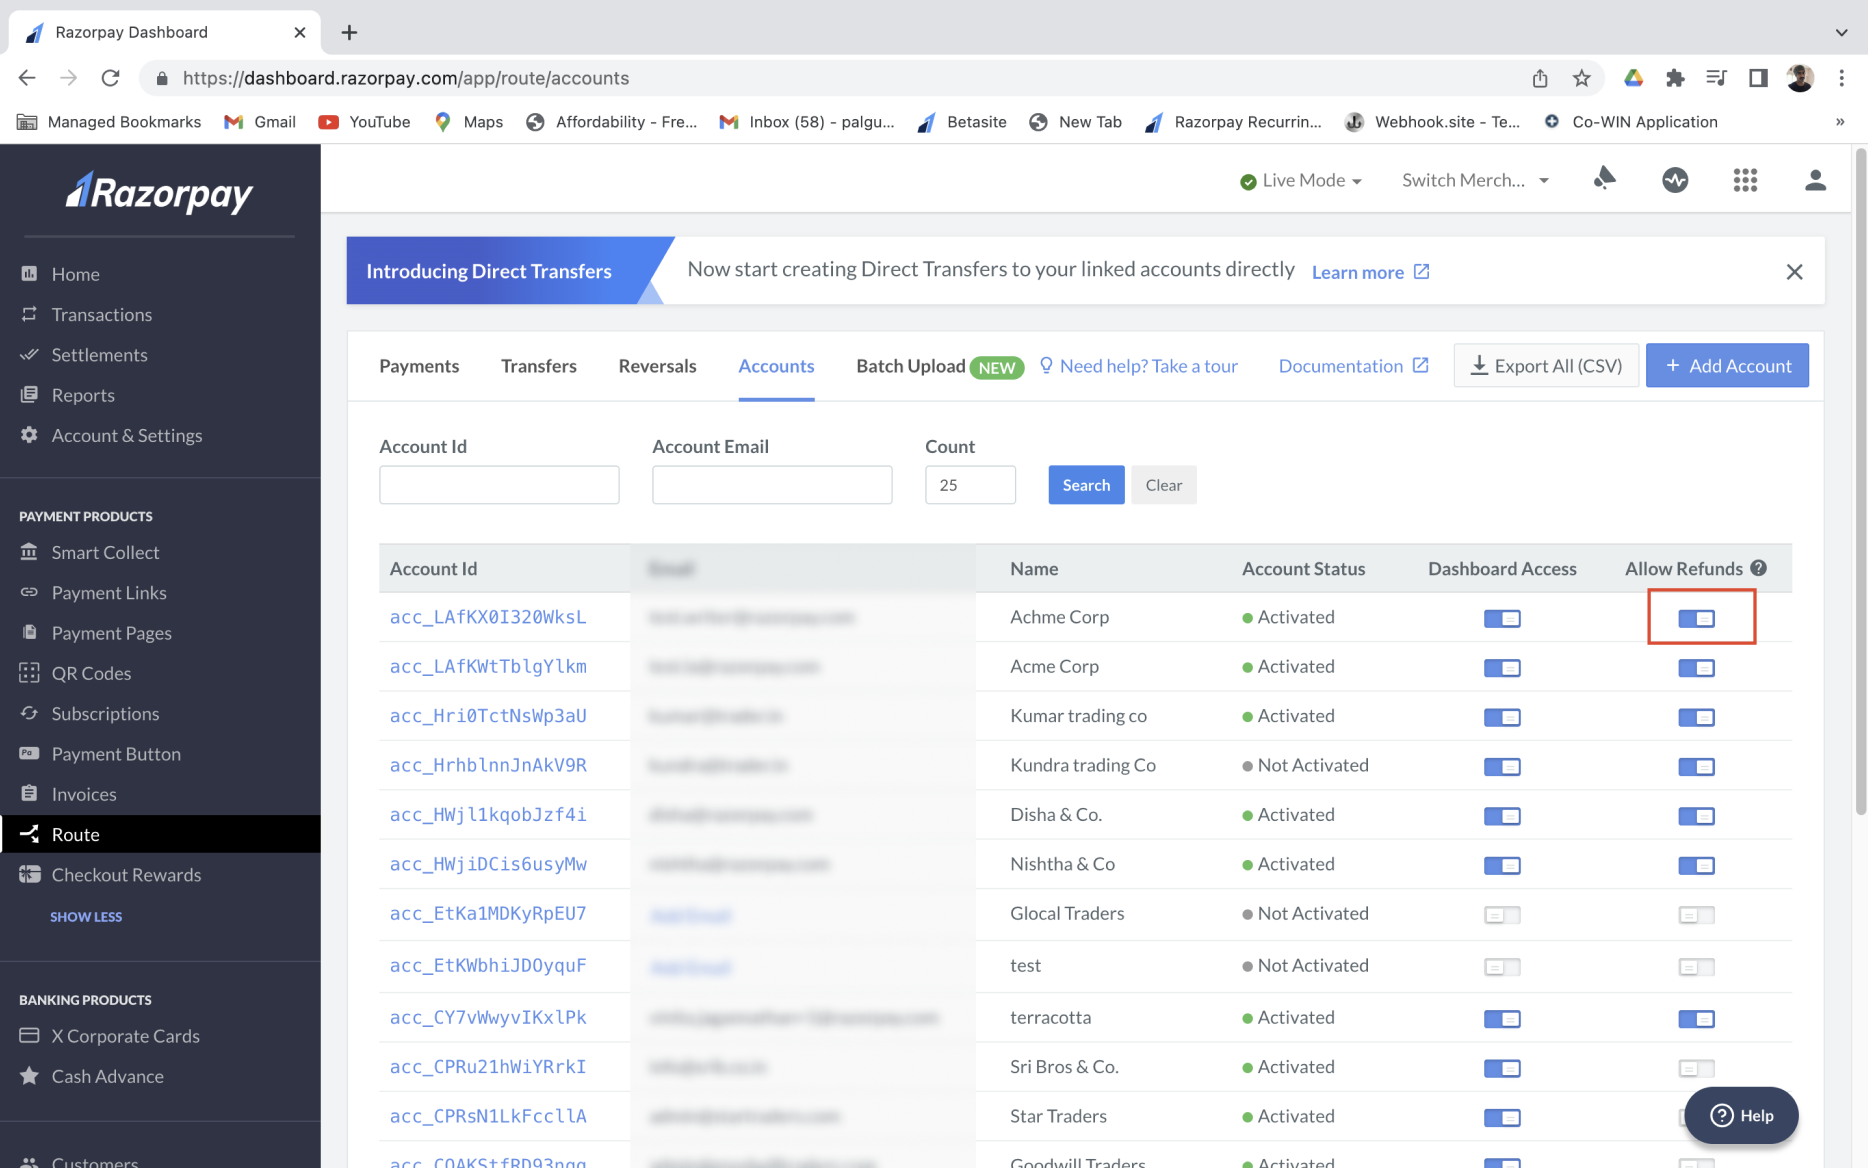The image size is (1868, 1168).
Task: Open Chrome three-dot menu
Action: click(1841, 78)
